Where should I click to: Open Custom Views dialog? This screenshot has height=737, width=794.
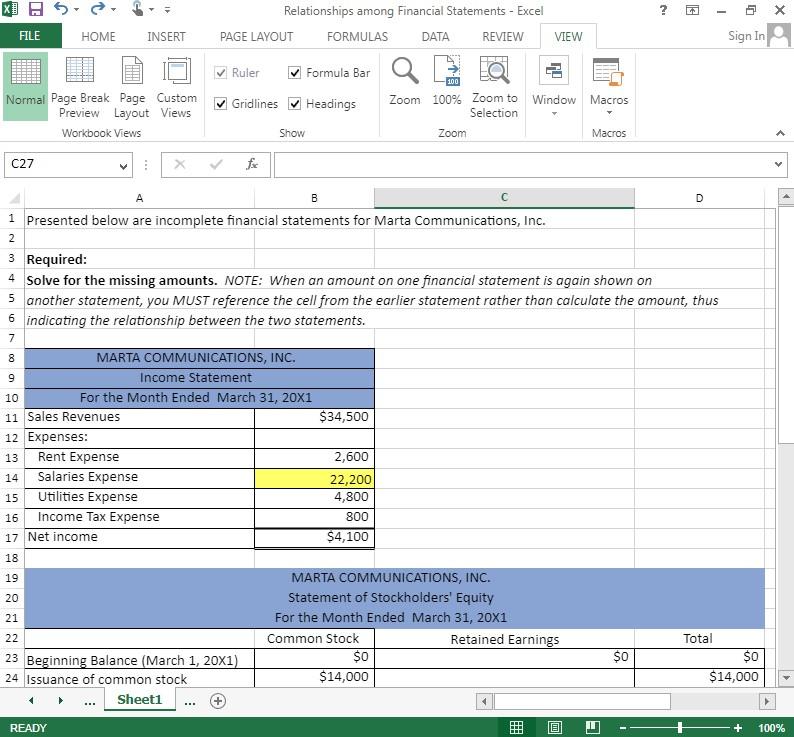pyautogui.click(x=176, y=87)
